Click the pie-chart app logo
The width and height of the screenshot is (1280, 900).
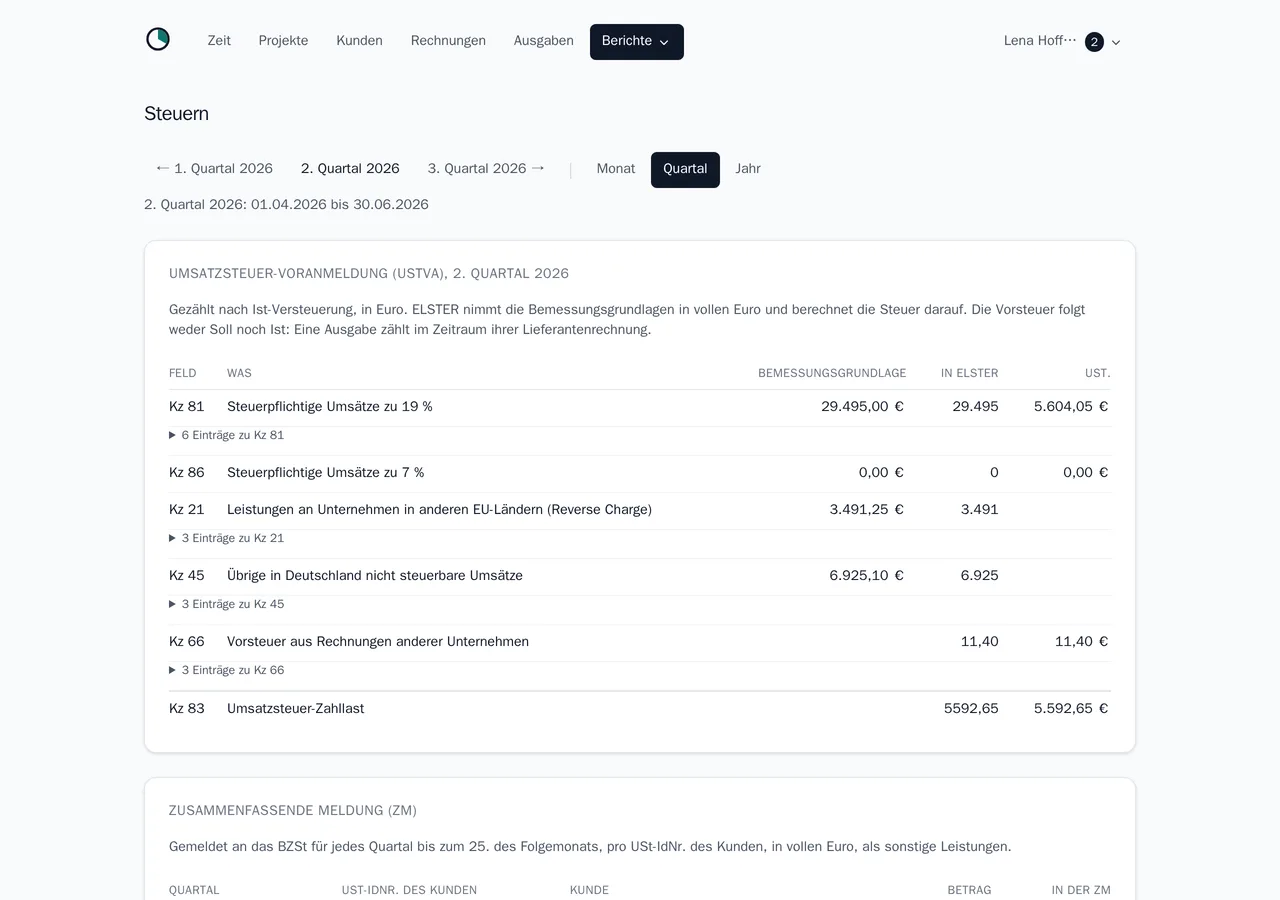point(158,40)
